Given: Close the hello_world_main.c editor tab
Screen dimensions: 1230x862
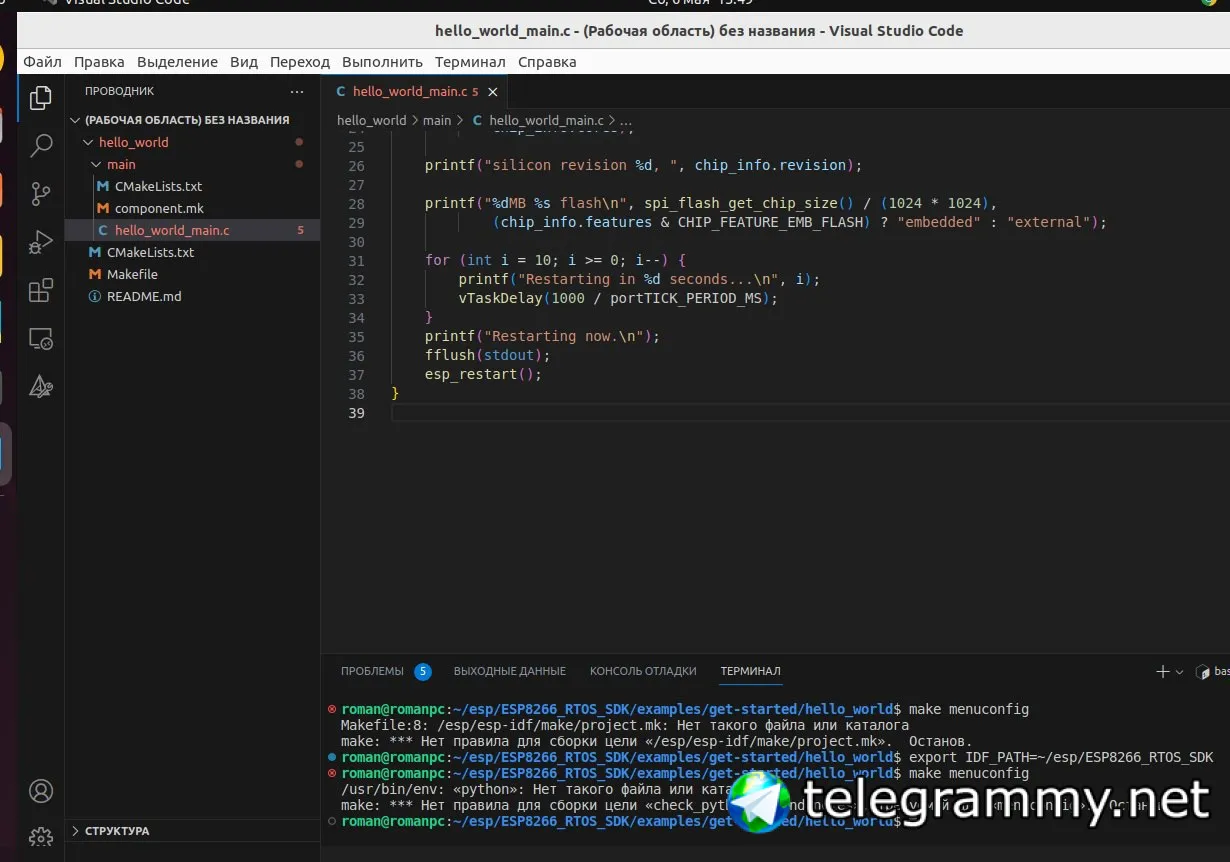Looking at the screenshot, I should (x=492, y=91).
